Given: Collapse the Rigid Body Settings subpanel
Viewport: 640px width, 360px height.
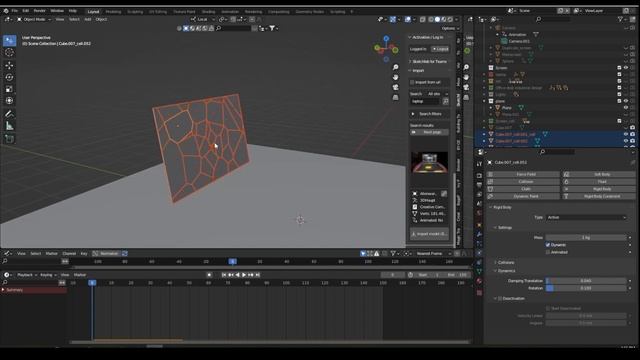Looking at the screenshot, I should (504, 228).
